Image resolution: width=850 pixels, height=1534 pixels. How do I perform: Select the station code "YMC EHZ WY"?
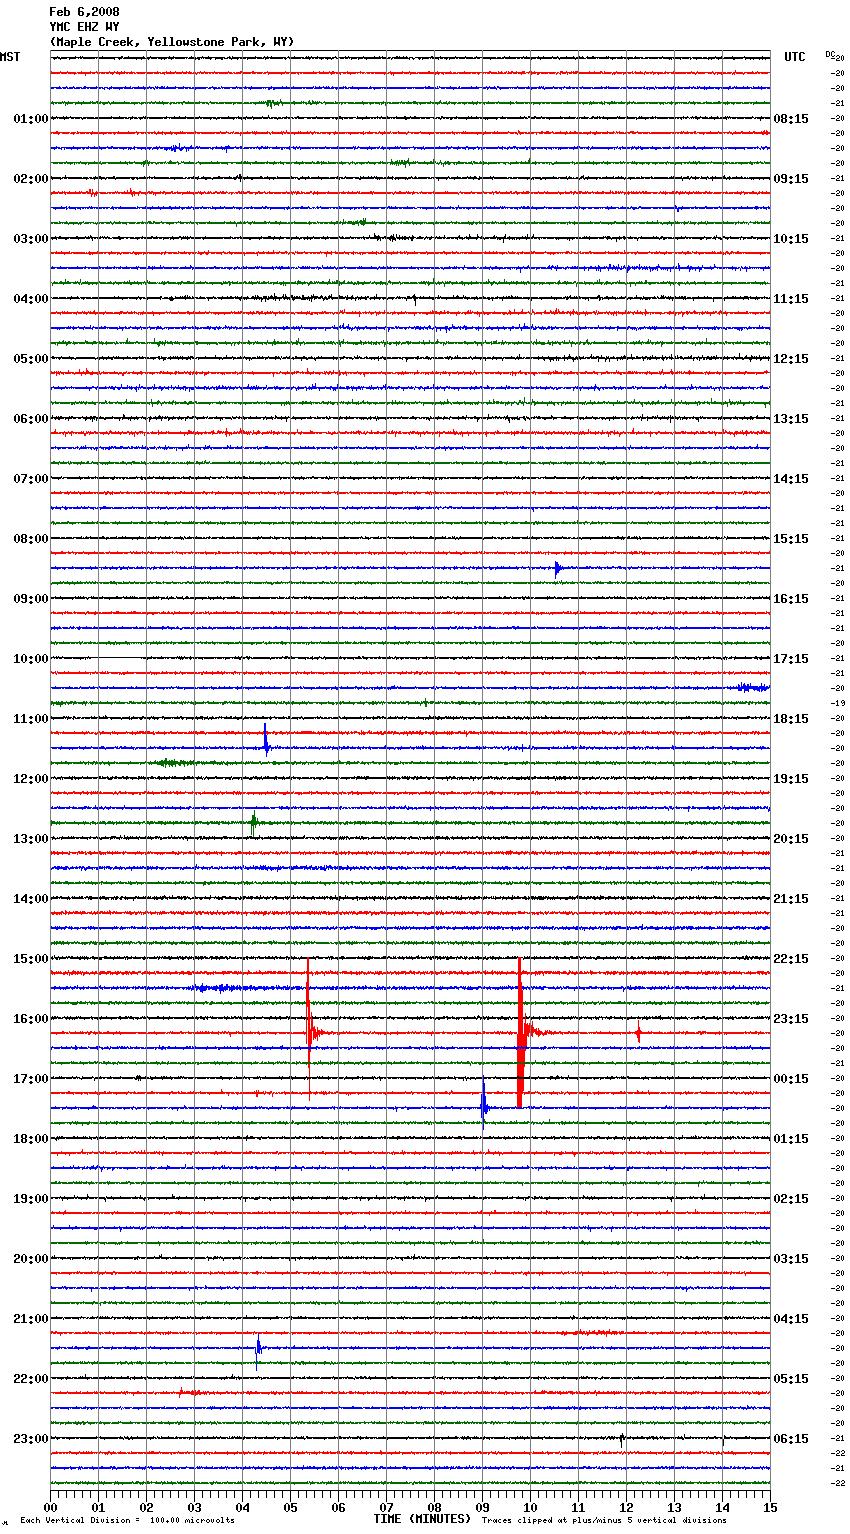pyautogui.click(x=84, y=27)
